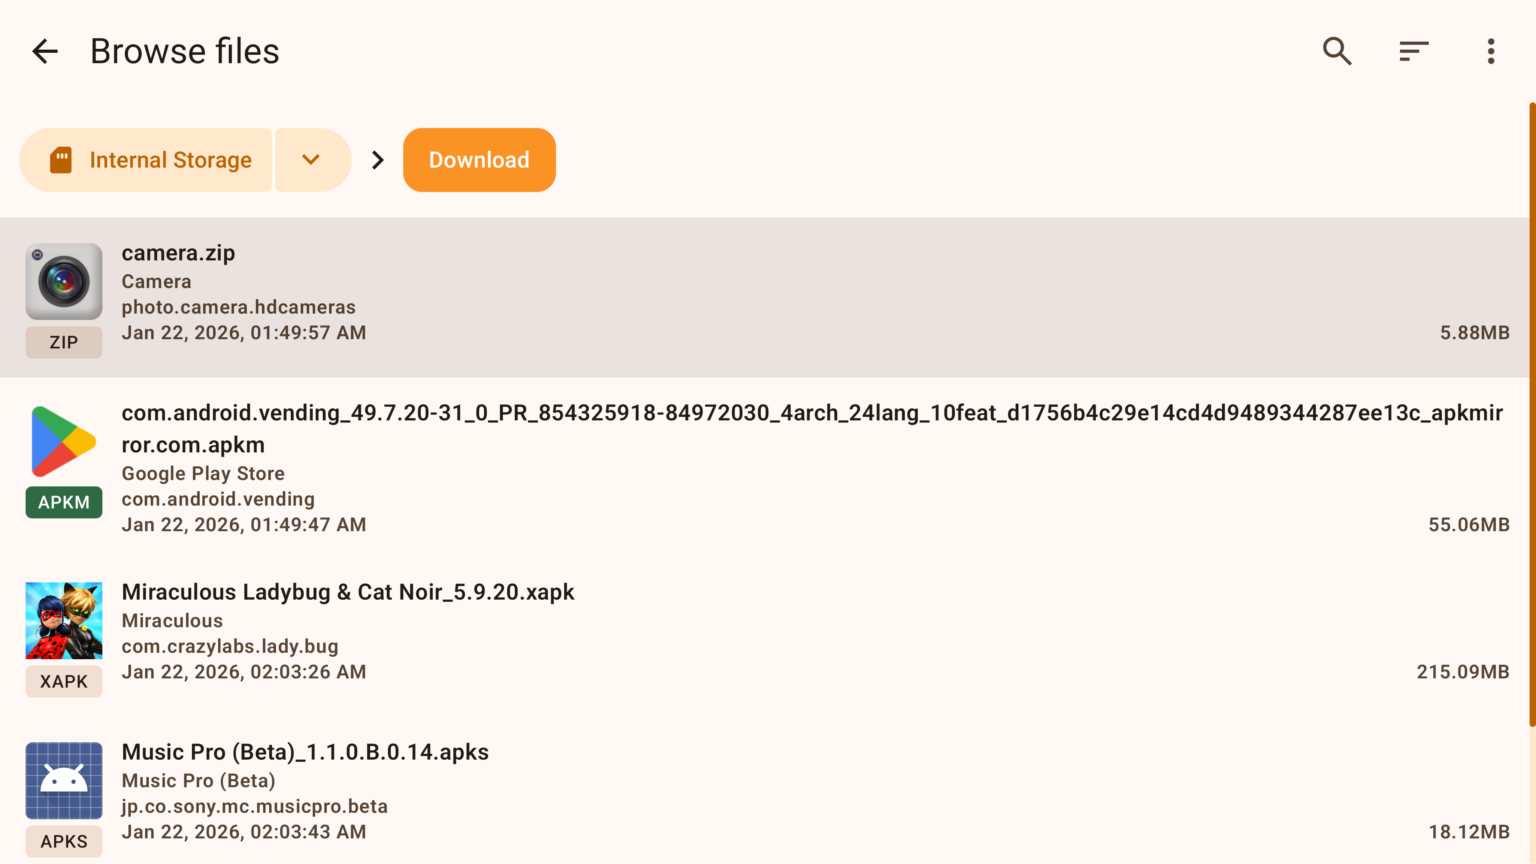Click the ZIP format badge
The image size is (1536, 864).
tap(64, 342)
